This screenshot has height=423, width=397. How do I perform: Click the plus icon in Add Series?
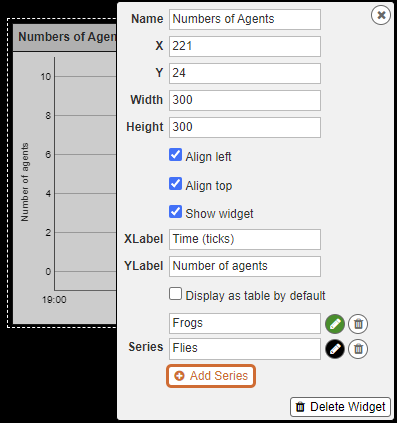pos(179,376)
